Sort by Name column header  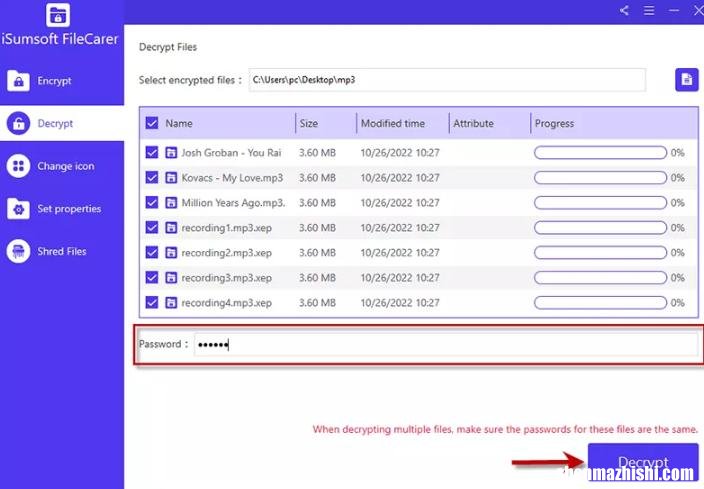(x=179, y=123)
